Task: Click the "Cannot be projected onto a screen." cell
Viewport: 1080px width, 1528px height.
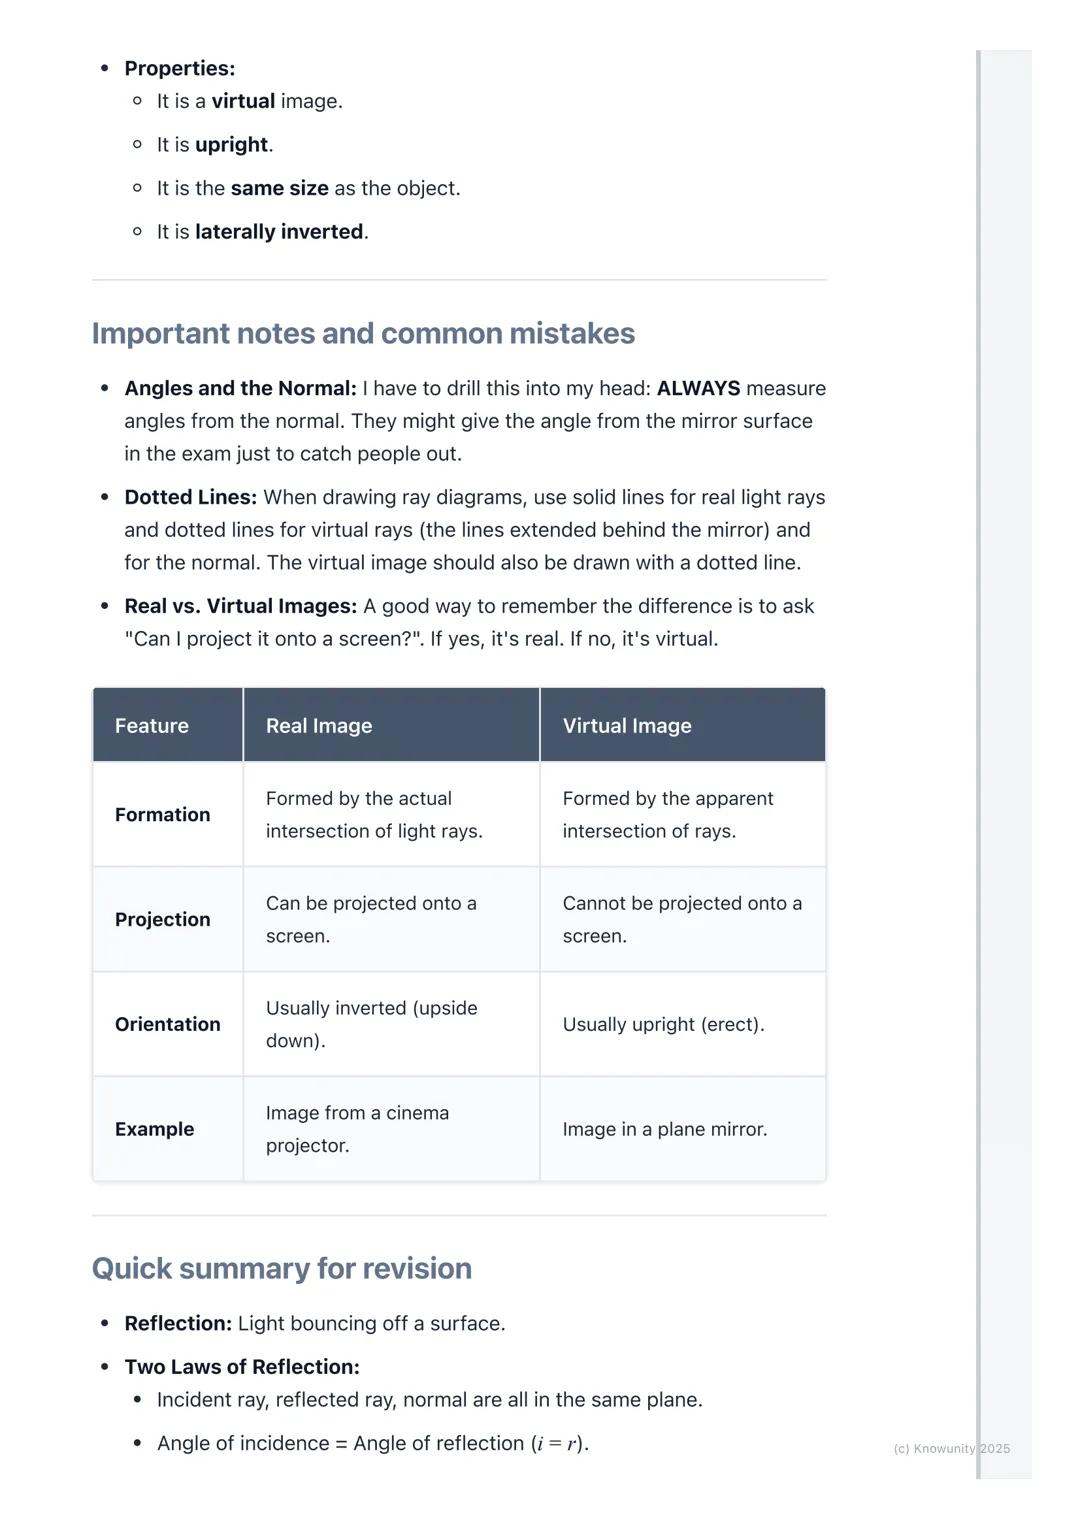Action: pos(682,920)
